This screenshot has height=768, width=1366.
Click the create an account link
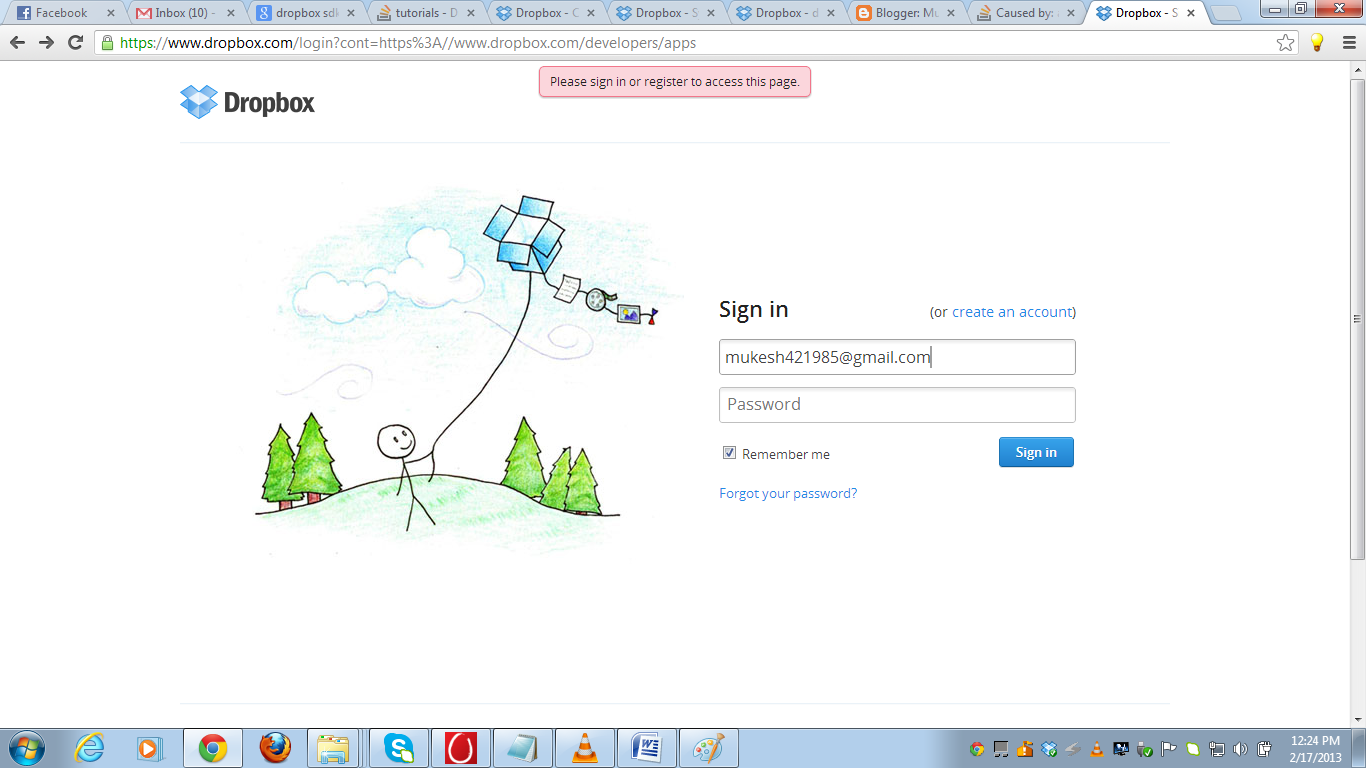[x=1012, y=312]
